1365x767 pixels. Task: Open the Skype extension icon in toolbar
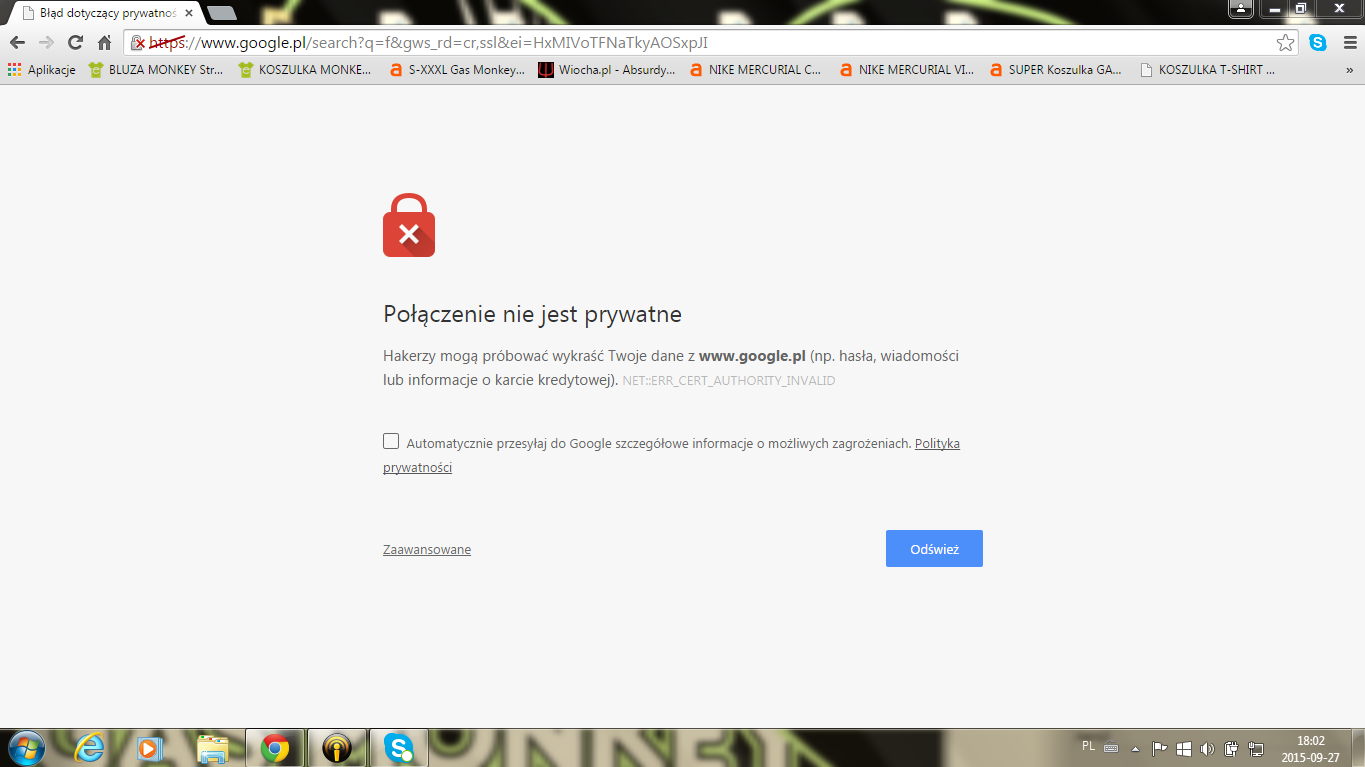click(1318, 43)
